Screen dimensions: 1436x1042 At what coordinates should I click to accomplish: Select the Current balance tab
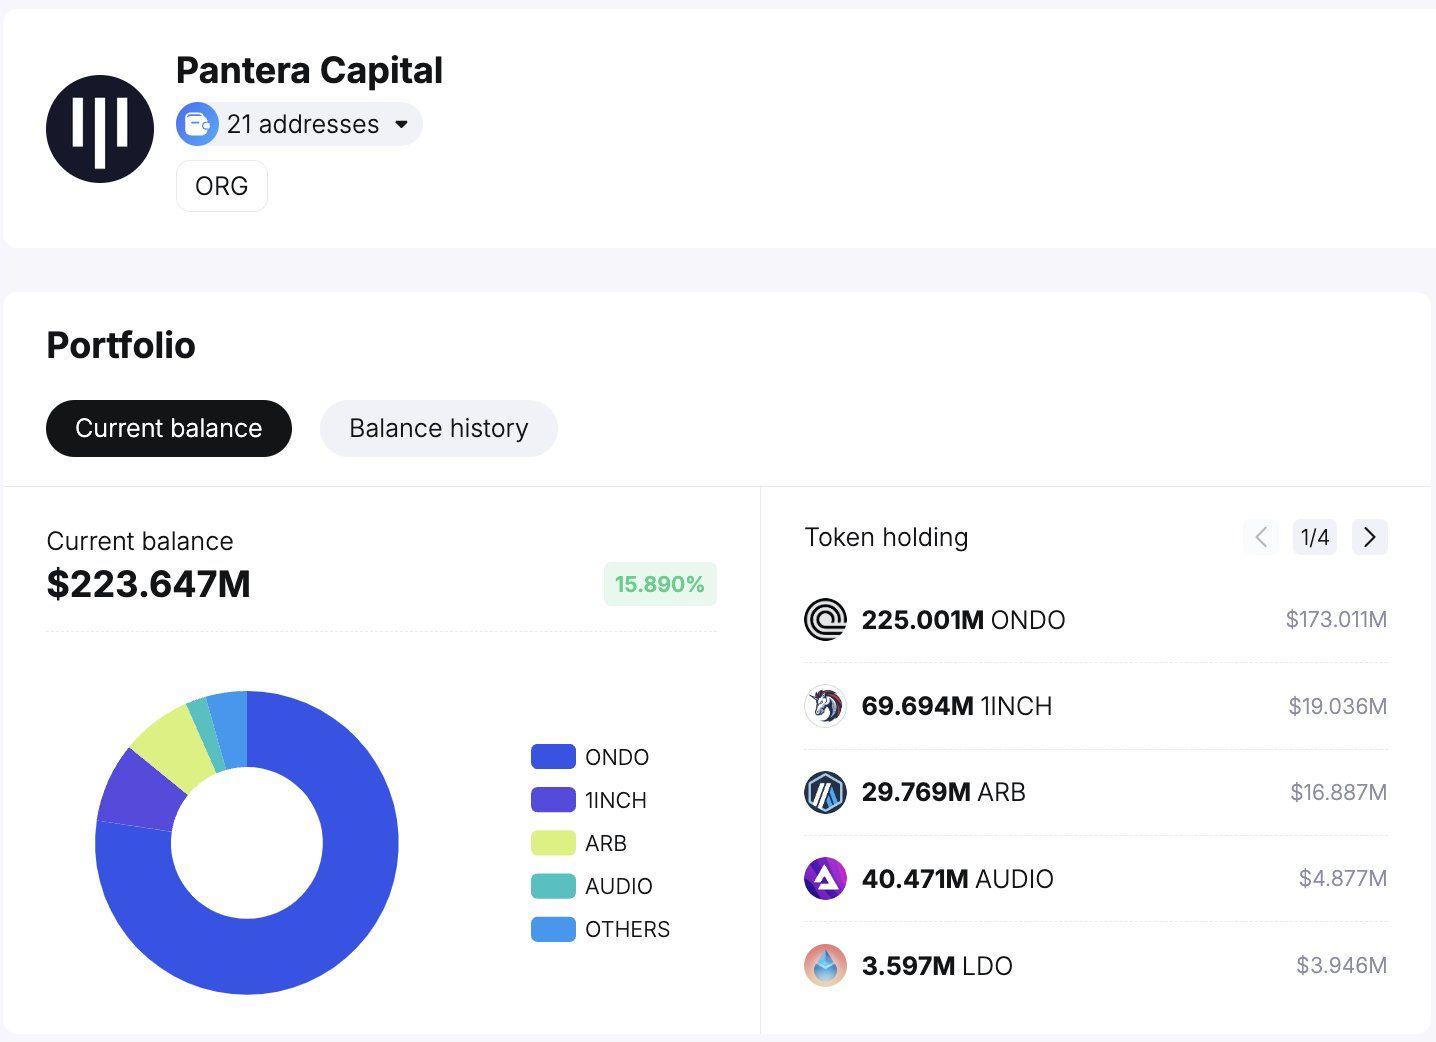[169, 429]
